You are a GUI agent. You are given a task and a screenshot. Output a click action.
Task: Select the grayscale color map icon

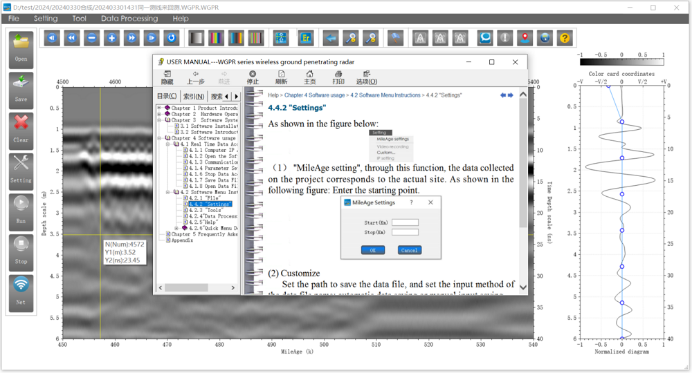[196, 38]
